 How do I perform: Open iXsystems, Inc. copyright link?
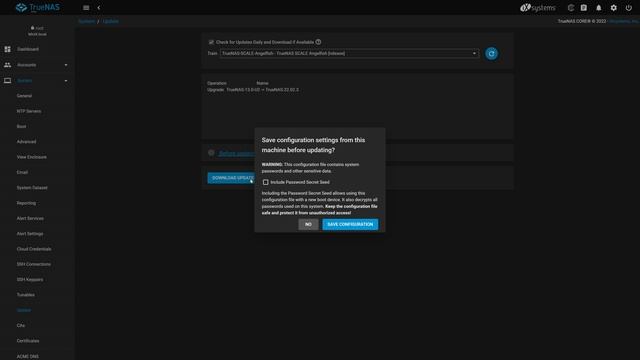click(x=624, y=21)
